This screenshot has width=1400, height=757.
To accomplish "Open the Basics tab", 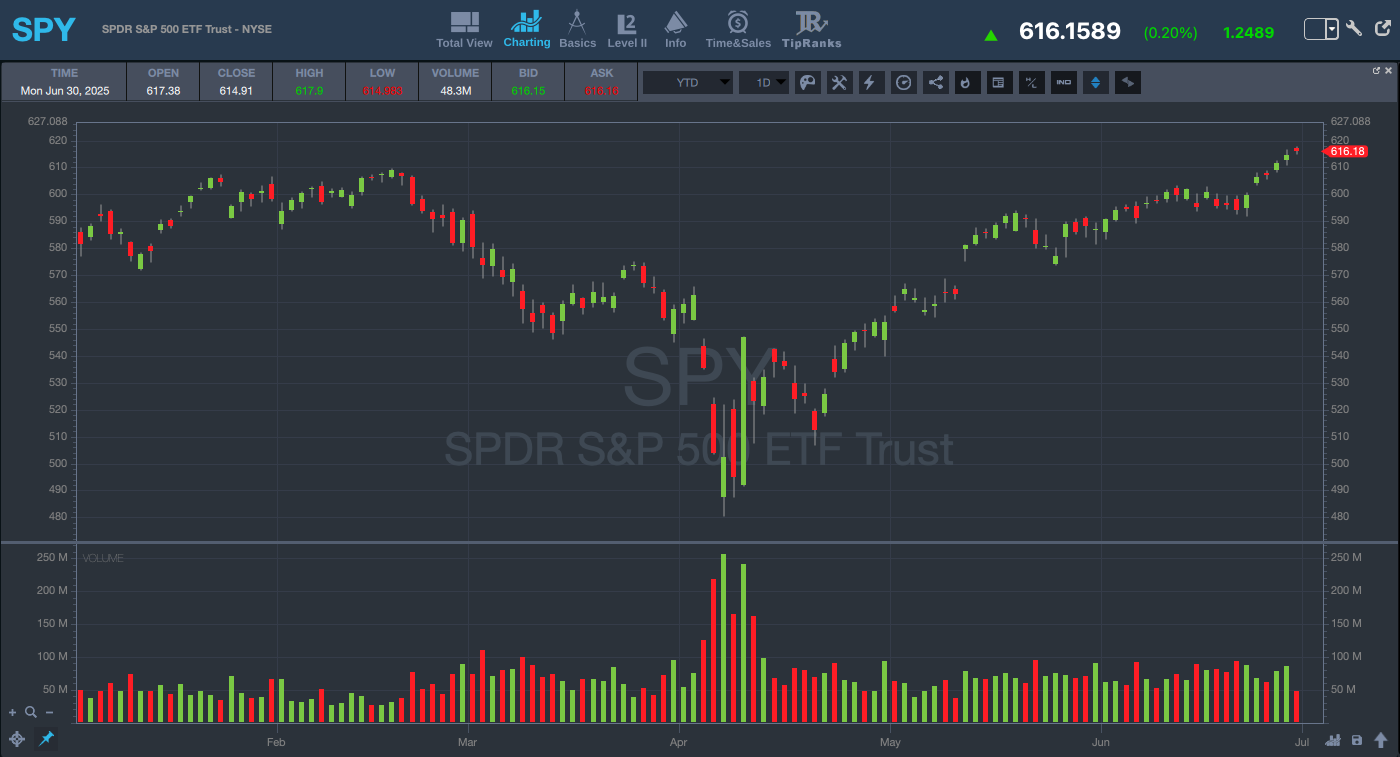I will pyautogui.click(x=577, y=30).
